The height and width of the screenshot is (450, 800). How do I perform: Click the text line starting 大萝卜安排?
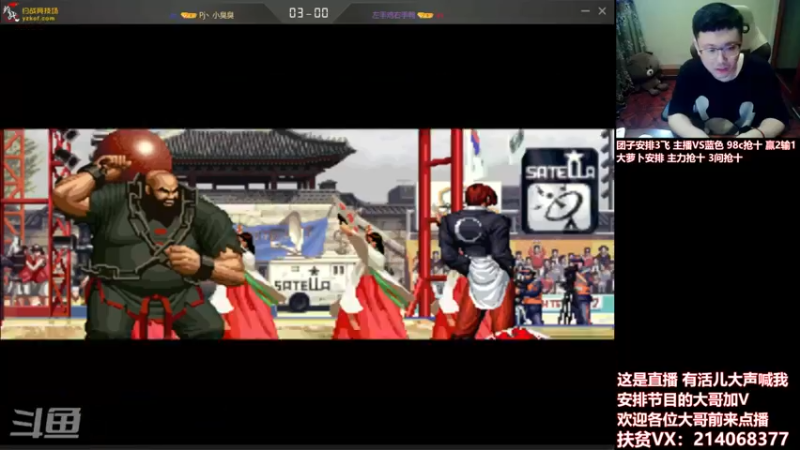pos(679,158)
